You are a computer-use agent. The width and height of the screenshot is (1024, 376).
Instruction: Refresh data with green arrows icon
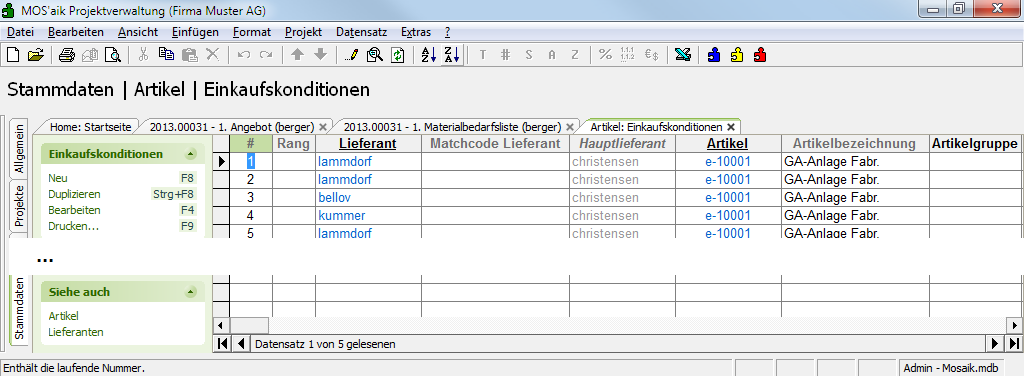(x=397, y=55)
